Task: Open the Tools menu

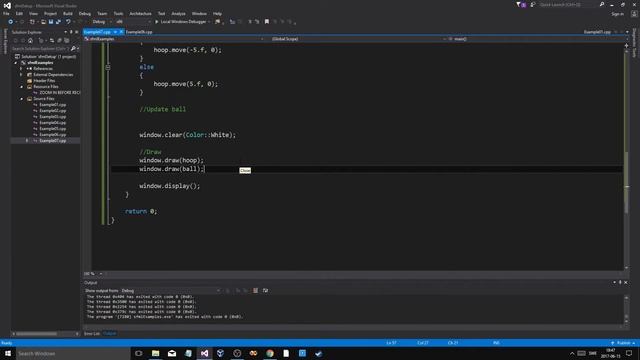Action: [x=118, y=13]
